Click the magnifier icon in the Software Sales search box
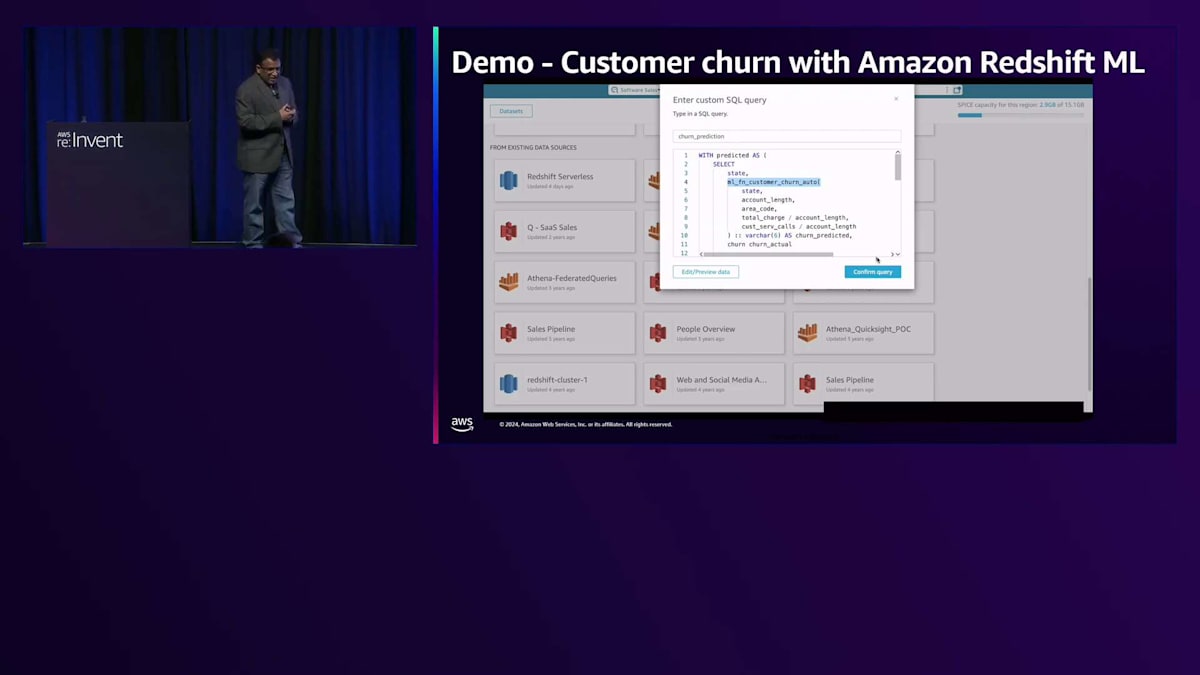This screenshot has width=1200, height=675. (x=614, y=90)
